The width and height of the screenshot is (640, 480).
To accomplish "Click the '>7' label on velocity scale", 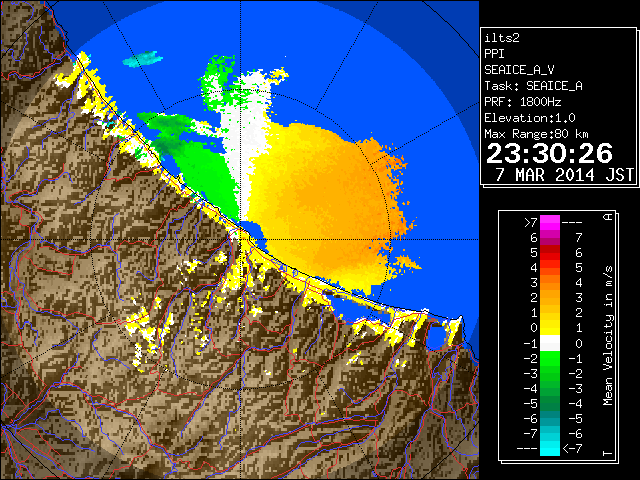I will click(x=531, y=222).
